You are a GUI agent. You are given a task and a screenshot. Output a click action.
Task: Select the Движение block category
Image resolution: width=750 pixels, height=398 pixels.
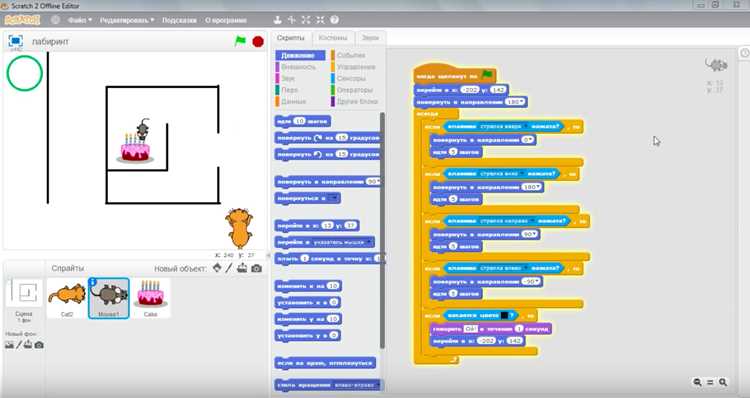[x=300, y=55]
